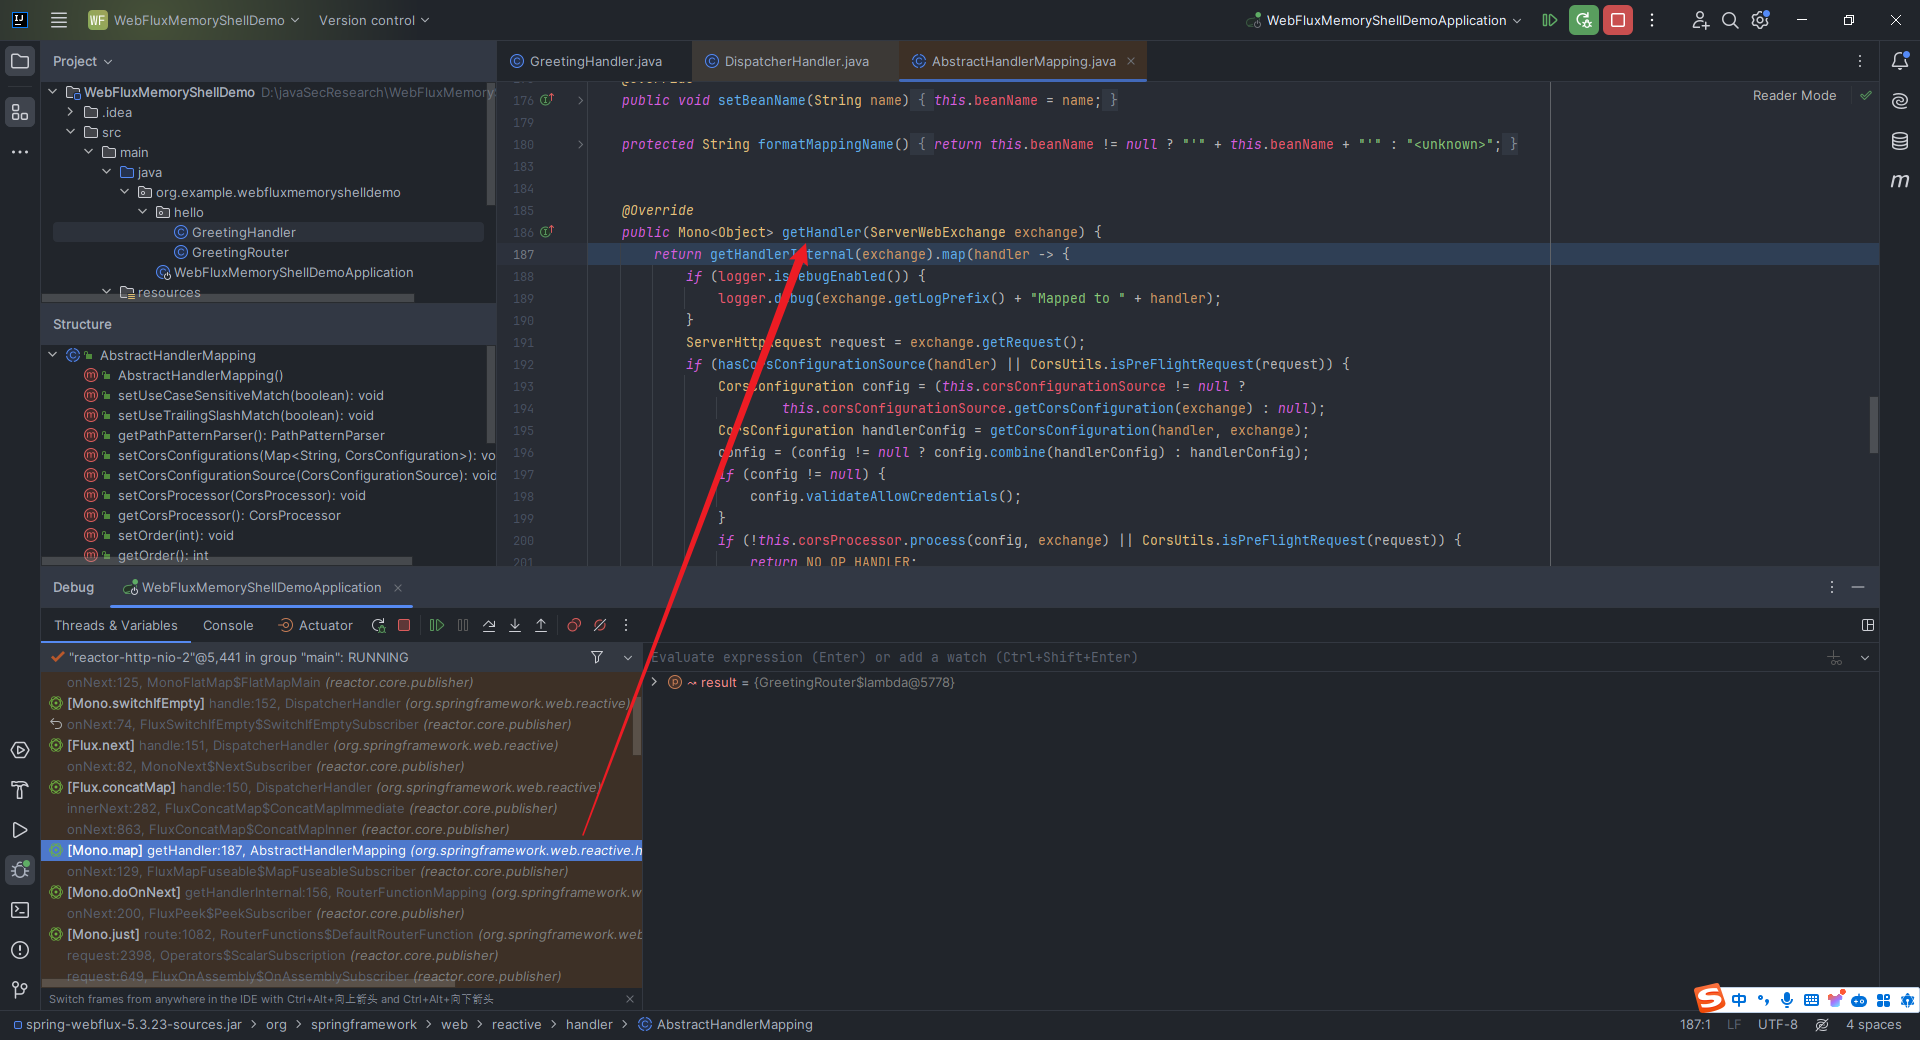Open the main hamburger menu
The image size is (1920, 1040).
coord(59,20)
